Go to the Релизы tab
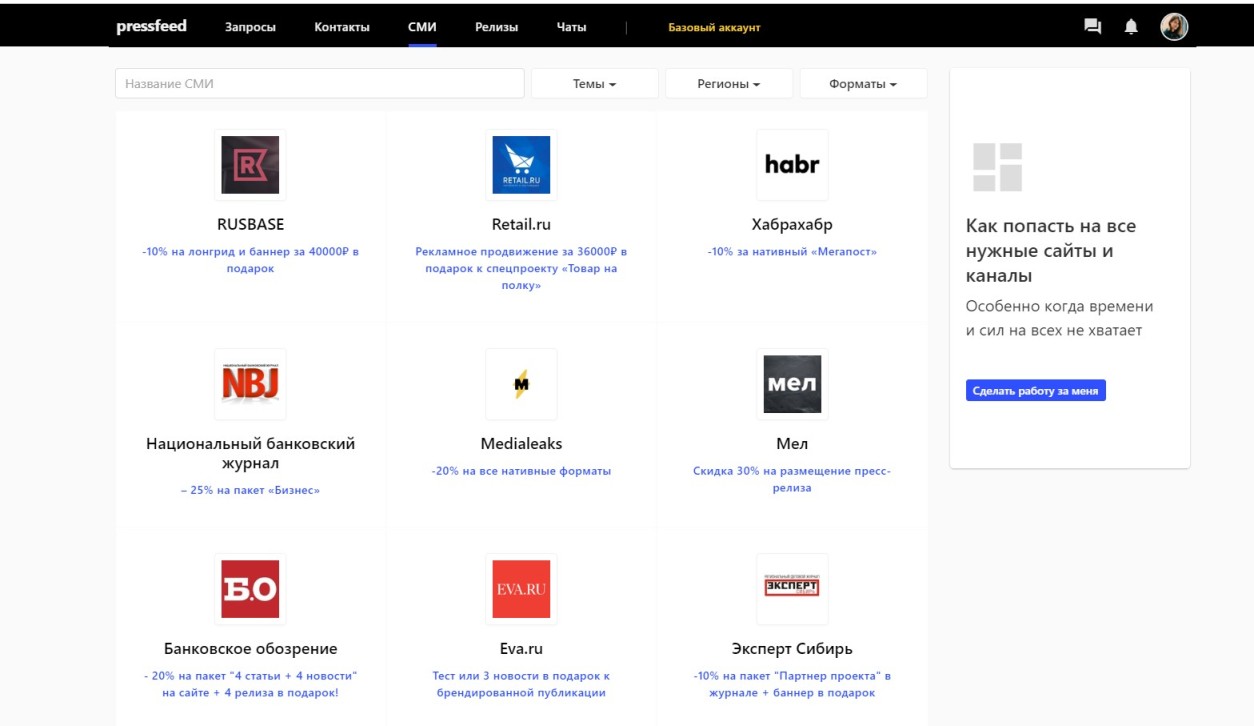 (496, 27)
